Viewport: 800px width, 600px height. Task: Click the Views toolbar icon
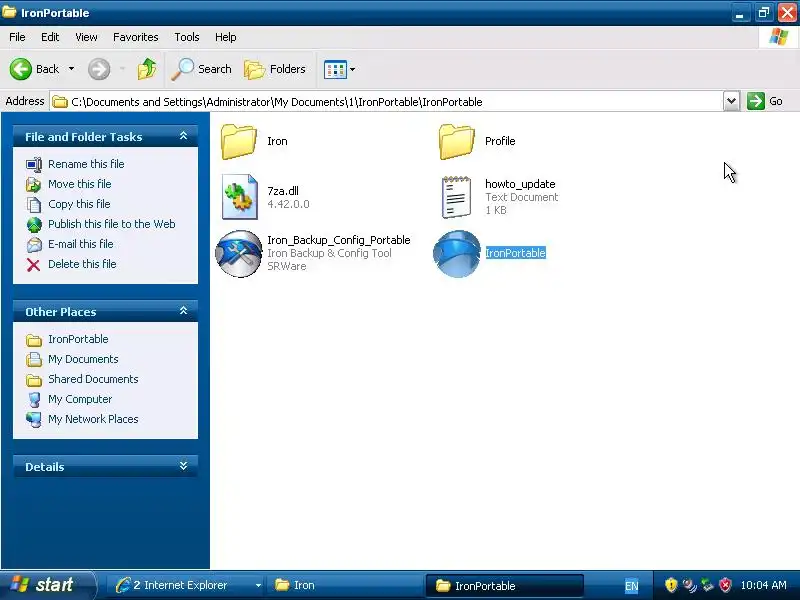335,69
